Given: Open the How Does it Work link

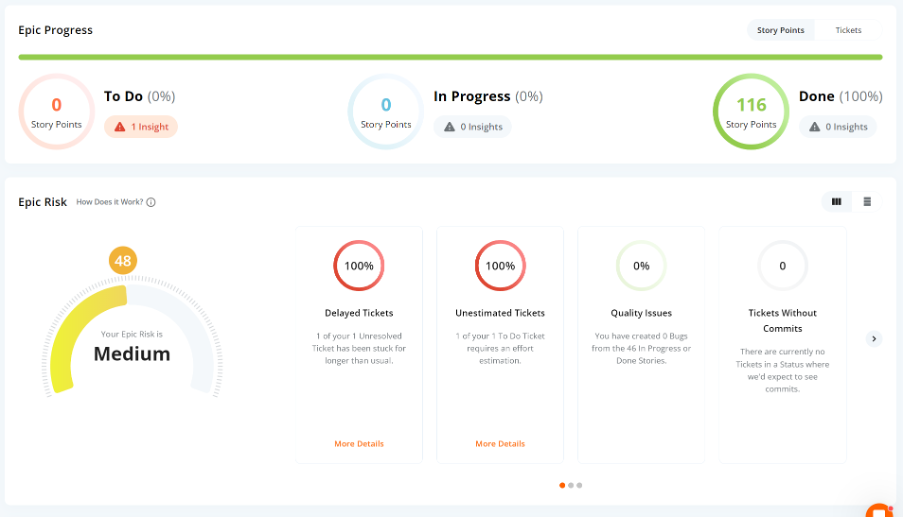Looking at the screenshot, I should 110,202.
